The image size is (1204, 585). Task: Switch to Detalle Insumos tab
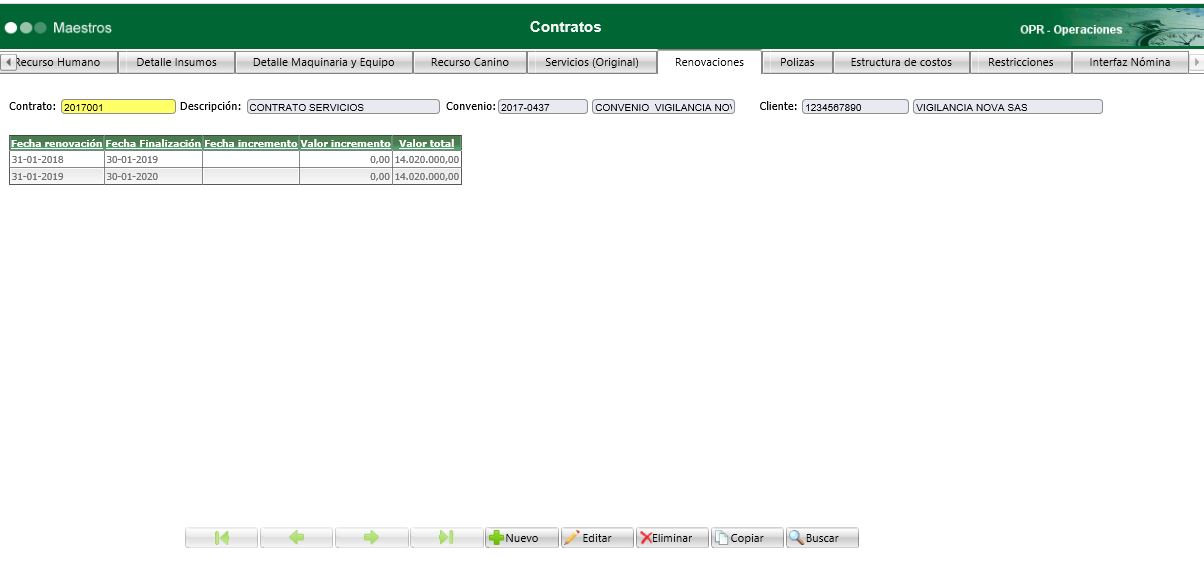[x=176, y=62]
